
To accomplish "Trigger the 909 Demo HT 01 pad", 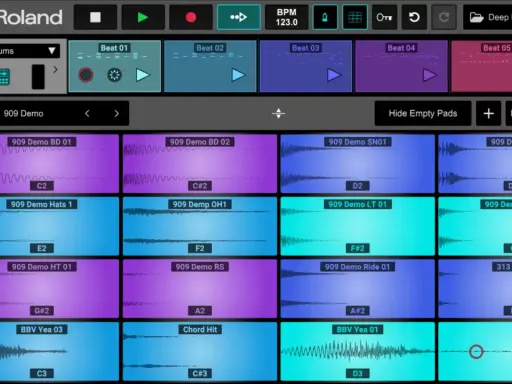I will point(59,289).
